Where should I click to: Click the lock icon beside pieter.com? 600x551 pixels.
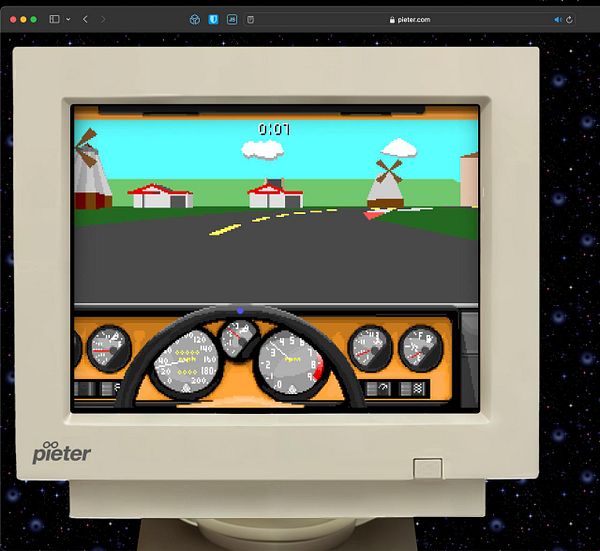click(392, 20)
